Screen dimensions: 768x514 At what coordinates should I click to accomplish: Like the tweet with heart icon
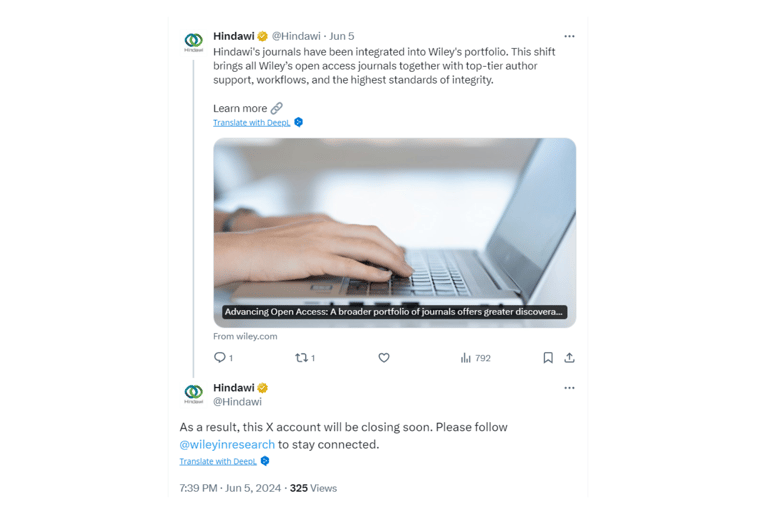tap(384, 358)
